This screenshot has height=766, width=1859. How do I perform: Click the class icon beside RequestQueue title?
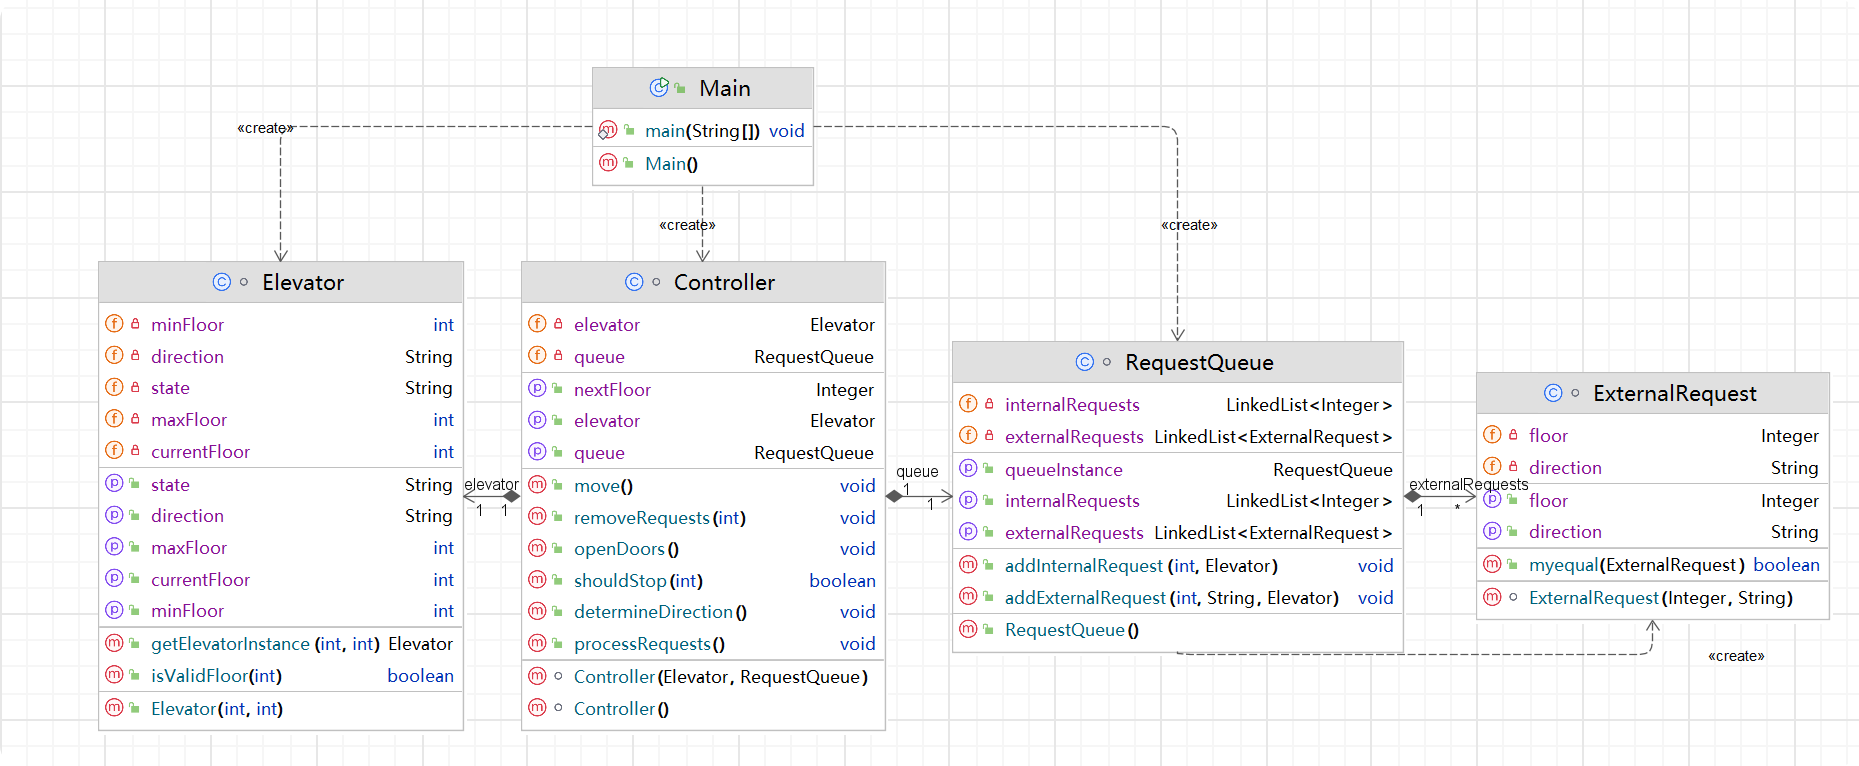click(x=1085, y=362)
